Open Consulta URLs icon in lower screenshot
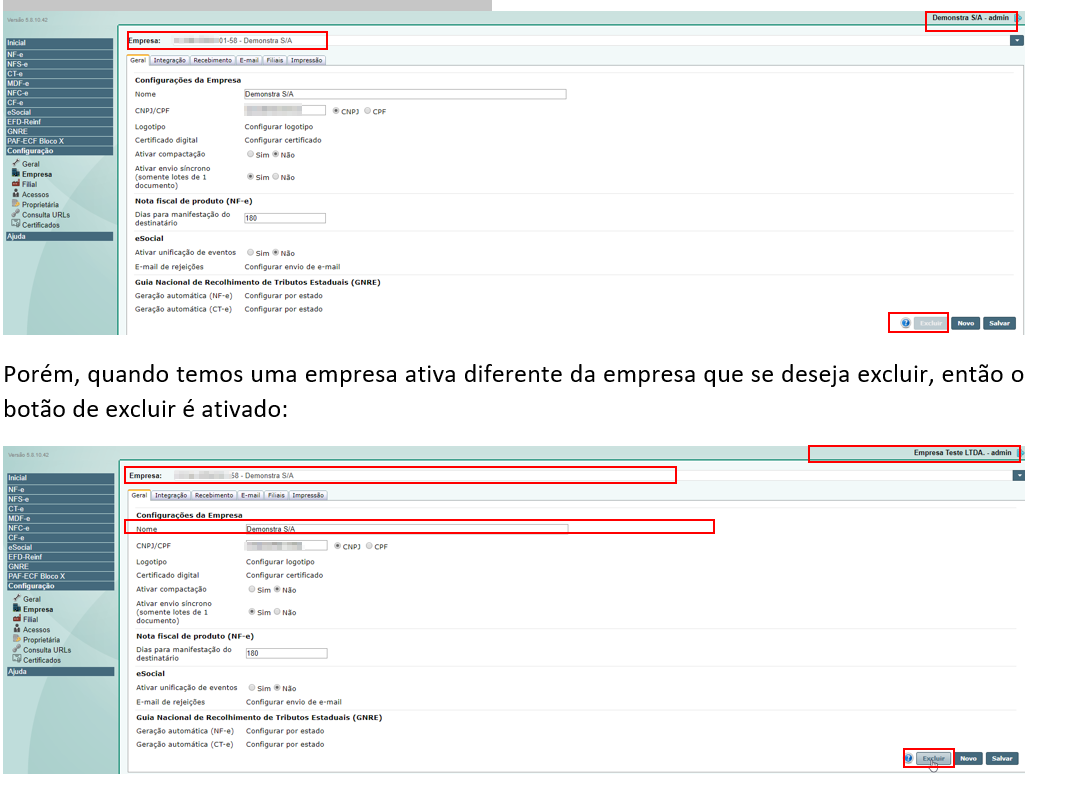 click(x=17, y=650)
